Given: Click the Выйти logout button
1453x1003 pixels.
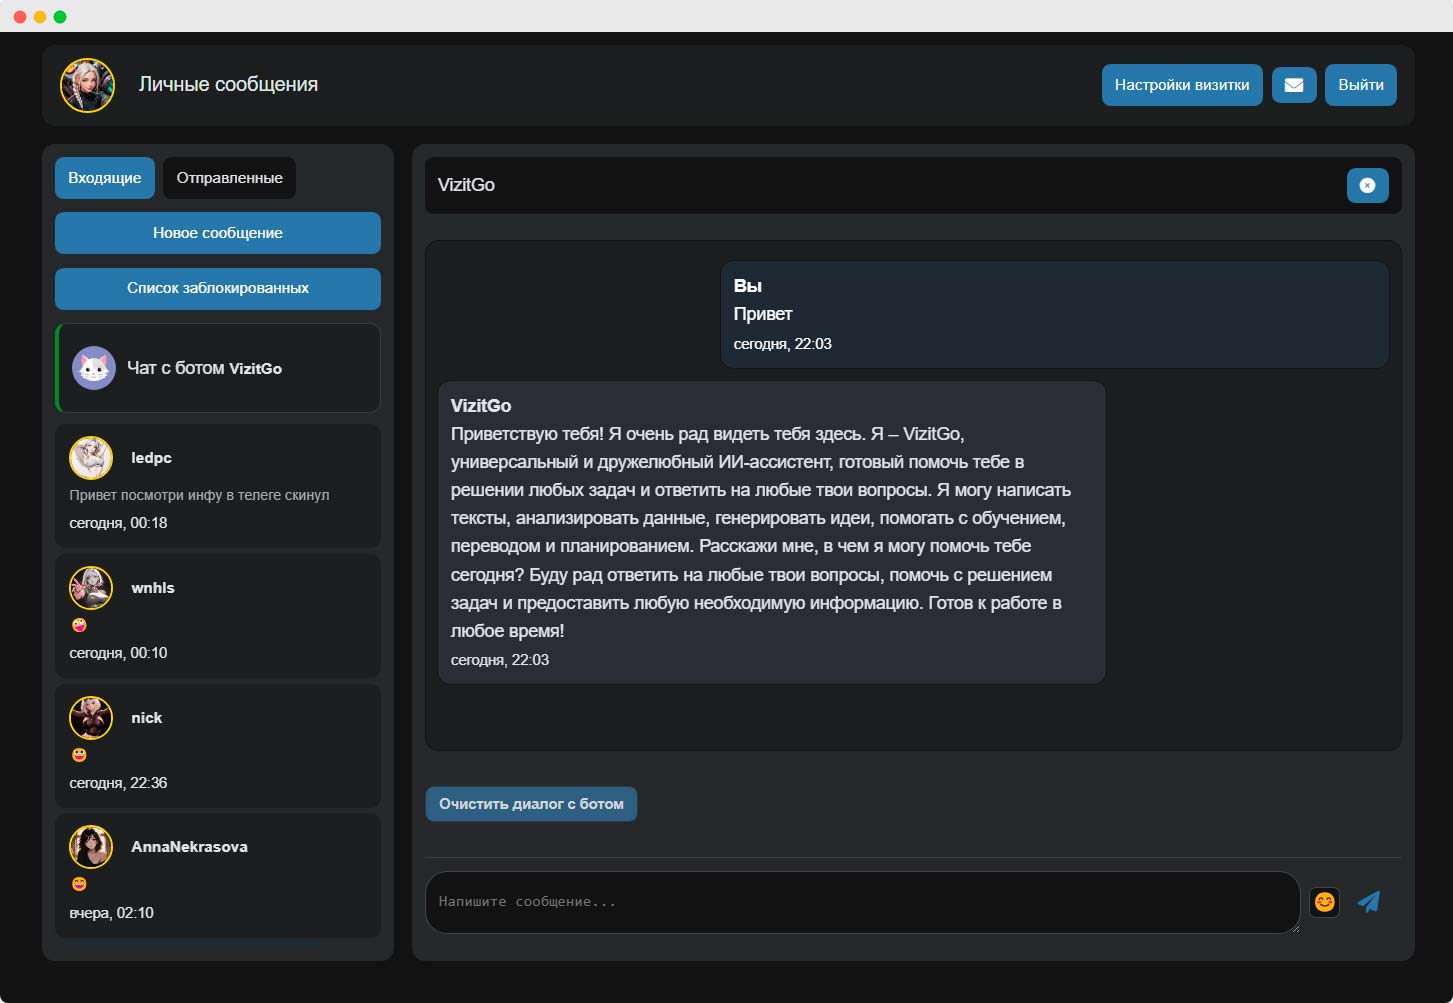Looking at the screenshot, I should click(1360, 85).
